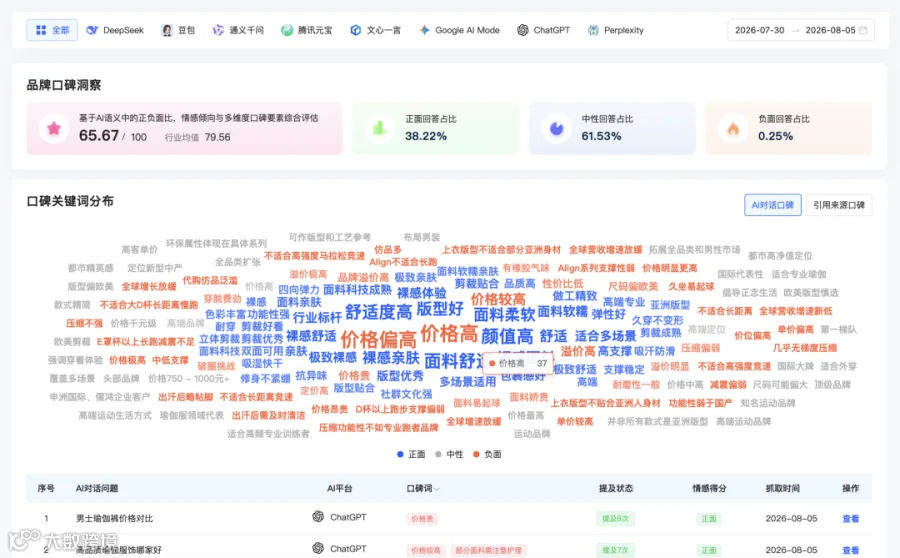
Task: Click the 序号 column header
Action: coord(45,488)
